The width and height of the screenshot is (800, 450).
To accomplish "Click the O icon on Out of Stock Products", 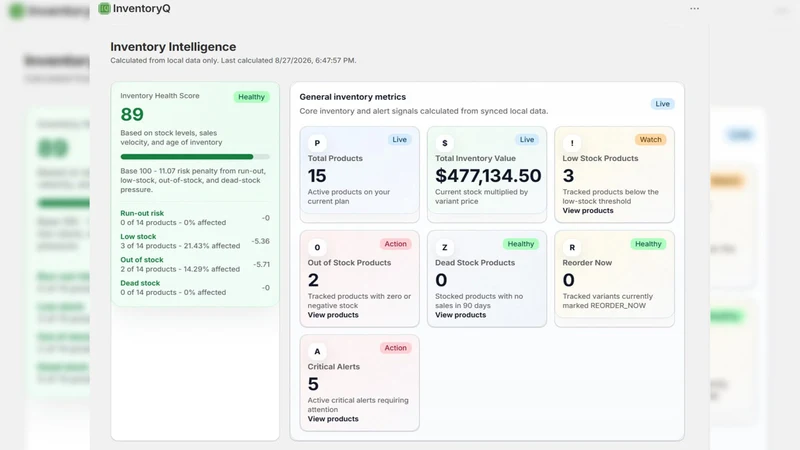I will pyautogui.click(x=317, y=247).
